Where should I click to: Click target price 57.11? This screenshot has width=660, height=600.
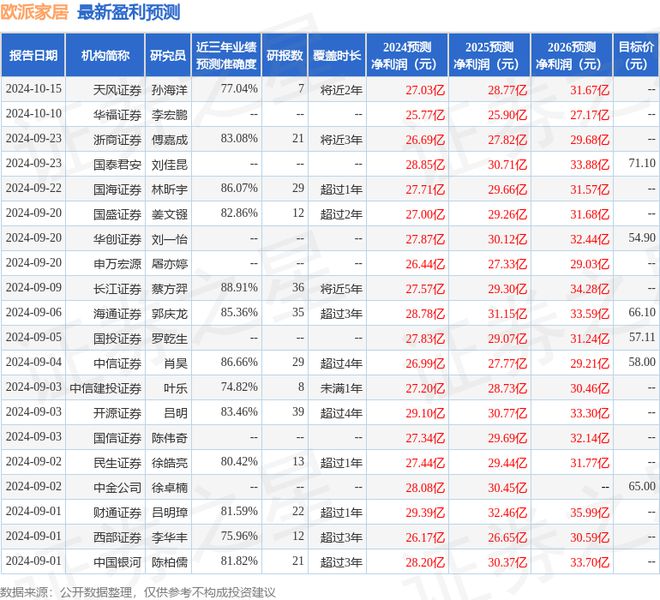click(642, 337)
